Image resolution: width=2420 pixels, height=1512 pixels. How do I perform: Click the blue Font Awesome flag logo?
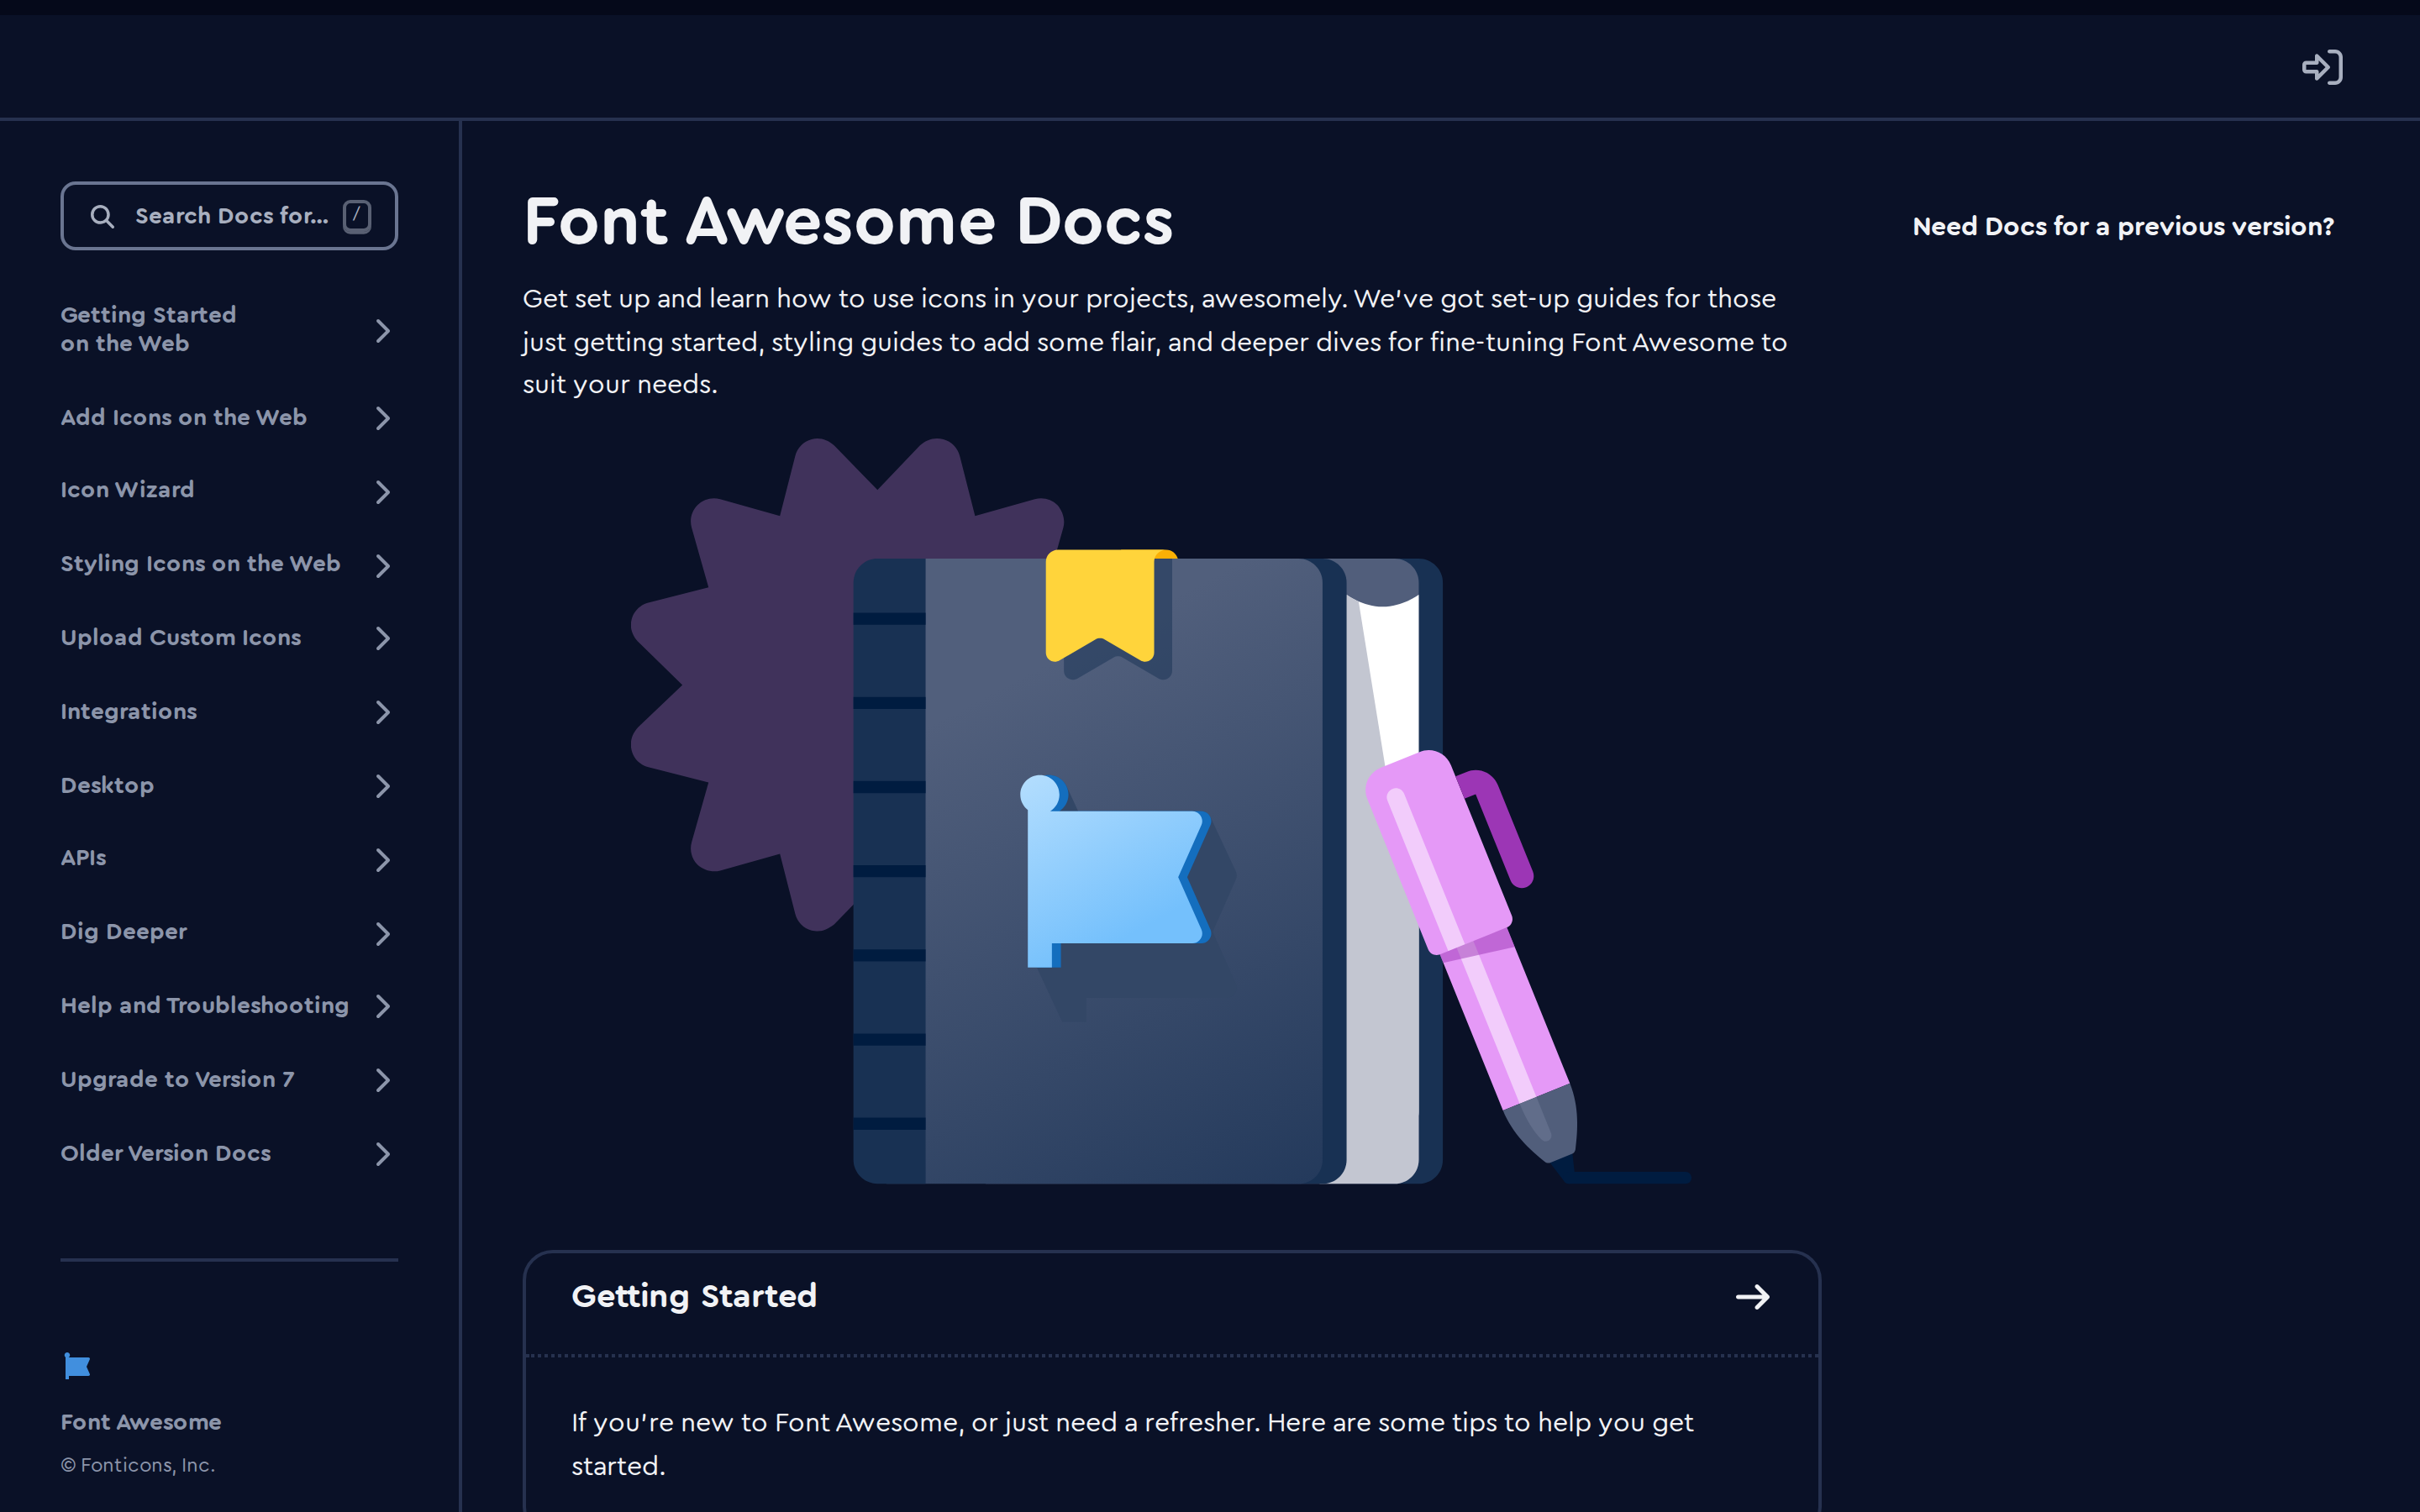[77, 1366]
